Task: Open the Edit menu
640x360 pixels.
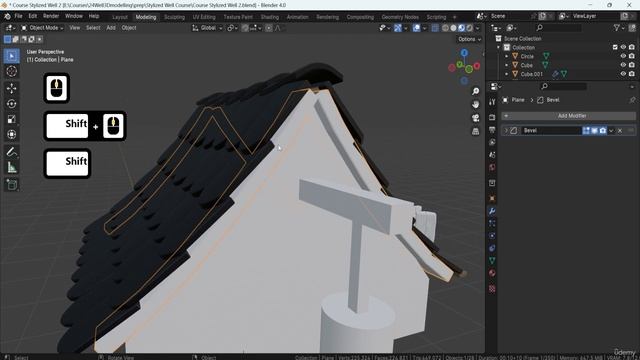Action: [33, 16]
